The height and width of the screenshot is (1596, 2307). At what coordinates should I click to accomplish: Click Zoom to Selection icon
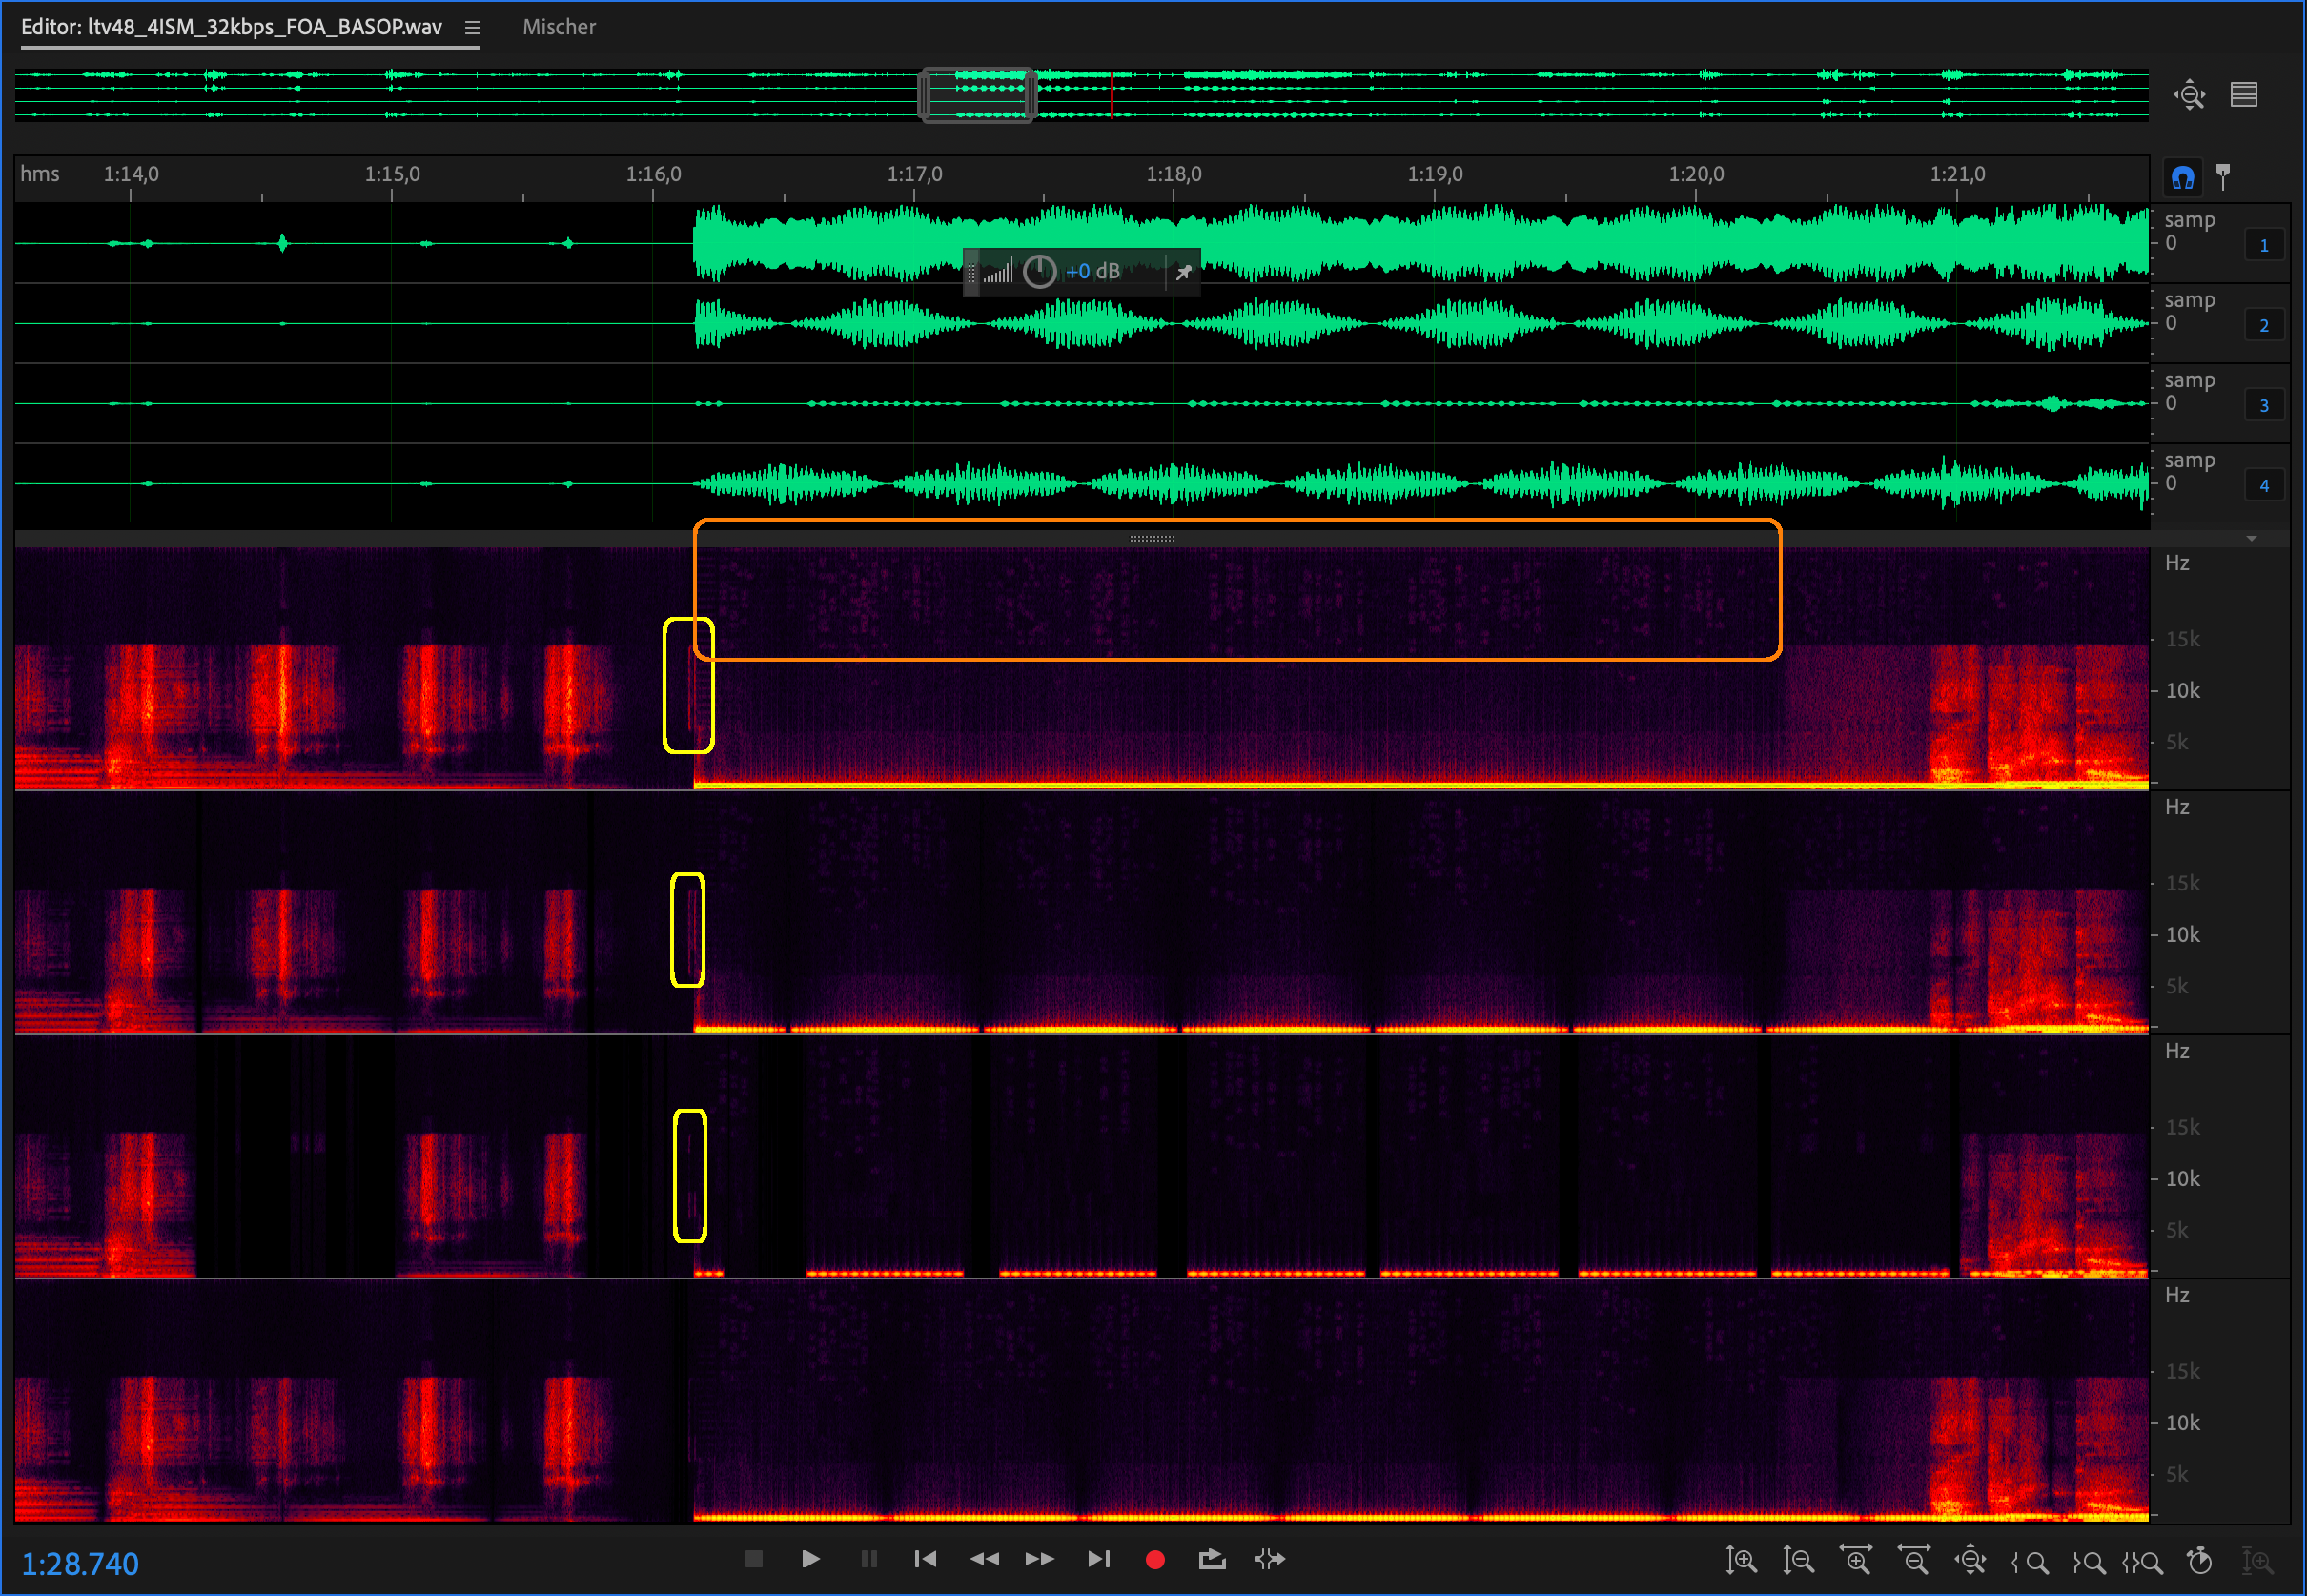[2144, 1561]
